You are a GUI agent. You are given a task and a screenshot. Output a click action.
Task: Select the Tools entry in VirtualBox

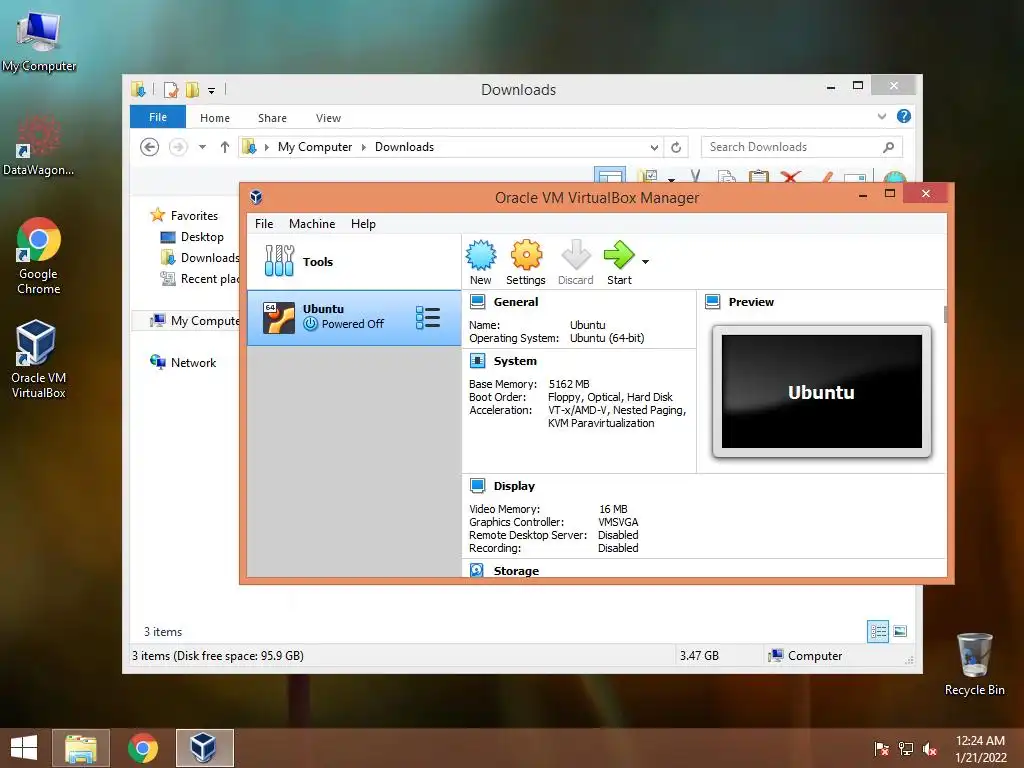pyautogui.click(x=354, y=261)
